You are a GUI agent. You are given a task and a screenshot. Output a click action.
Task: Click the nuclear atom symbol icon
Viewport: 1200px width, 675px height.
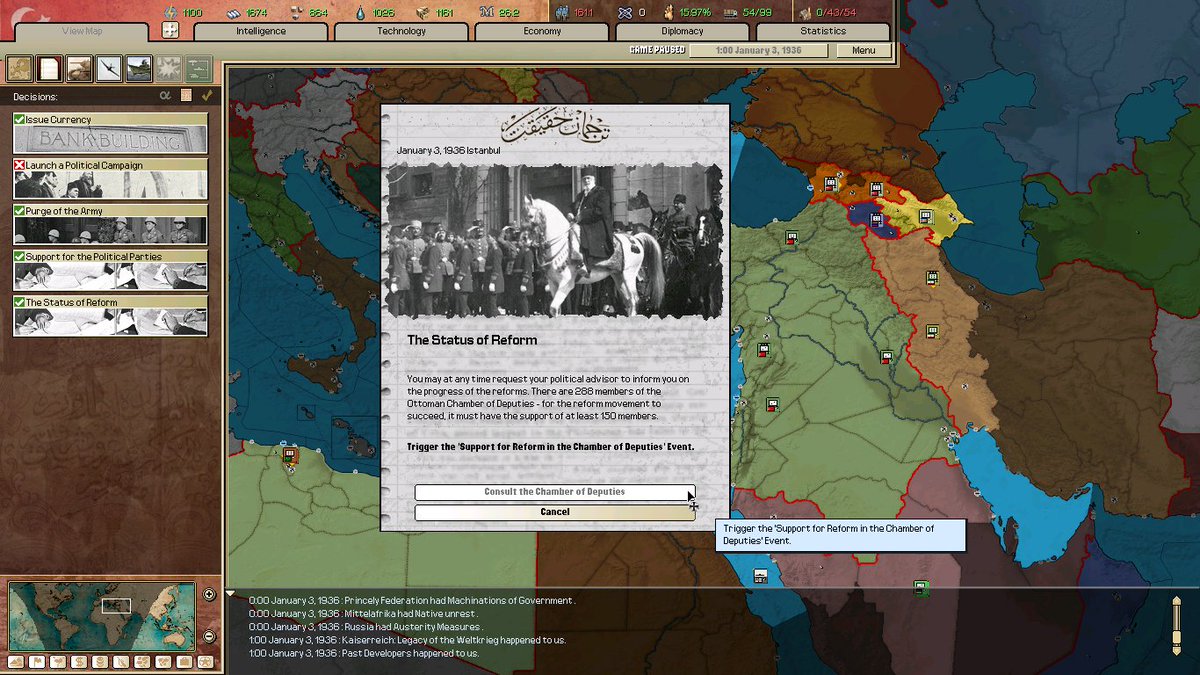coord(627,12)
